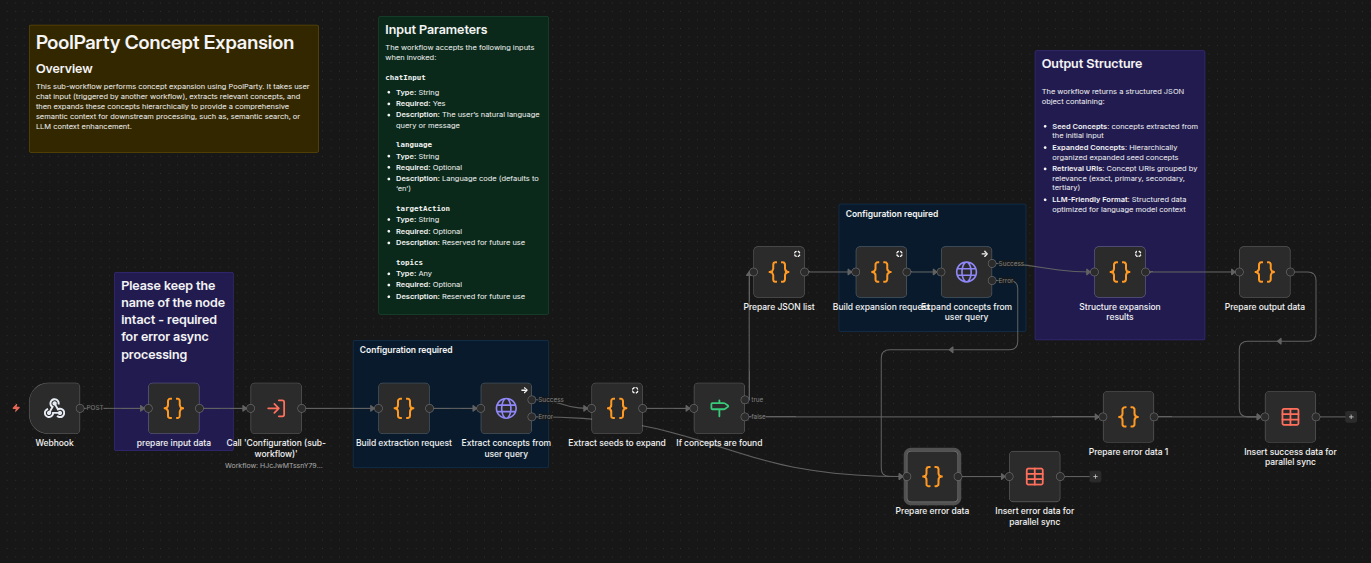The height and width of the screenshot is (563, 1371).
Task: Select the PoolParty Concept Expansion sticky note
Action: 174,89
